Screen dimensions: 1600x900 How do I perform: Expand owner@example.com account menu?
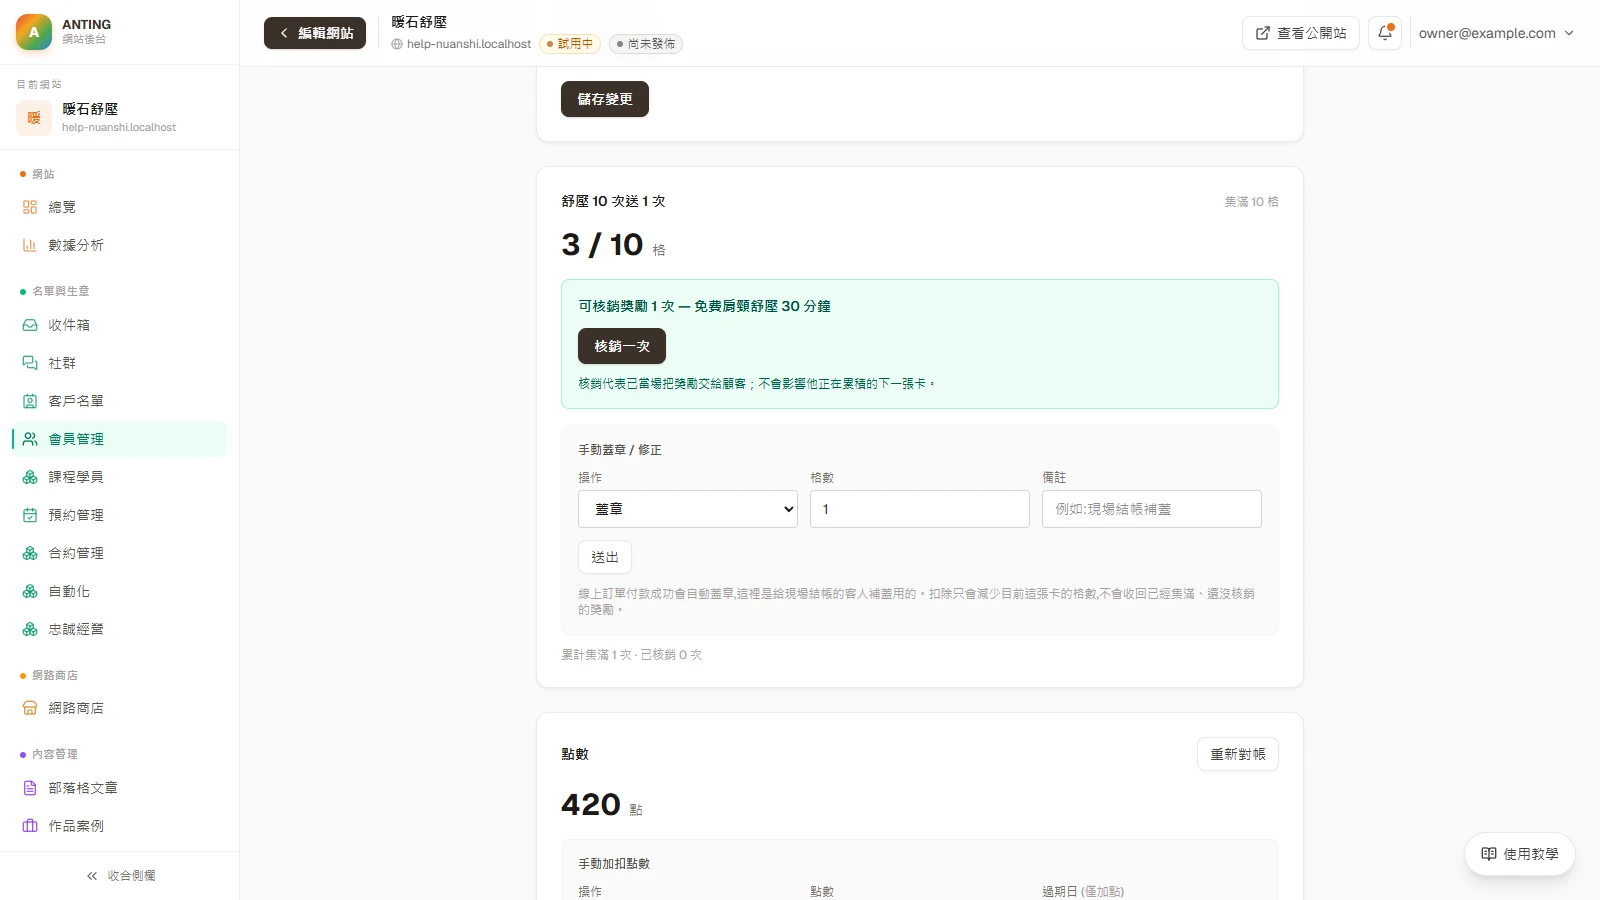pyautogui.click(x=1497, y=33)
